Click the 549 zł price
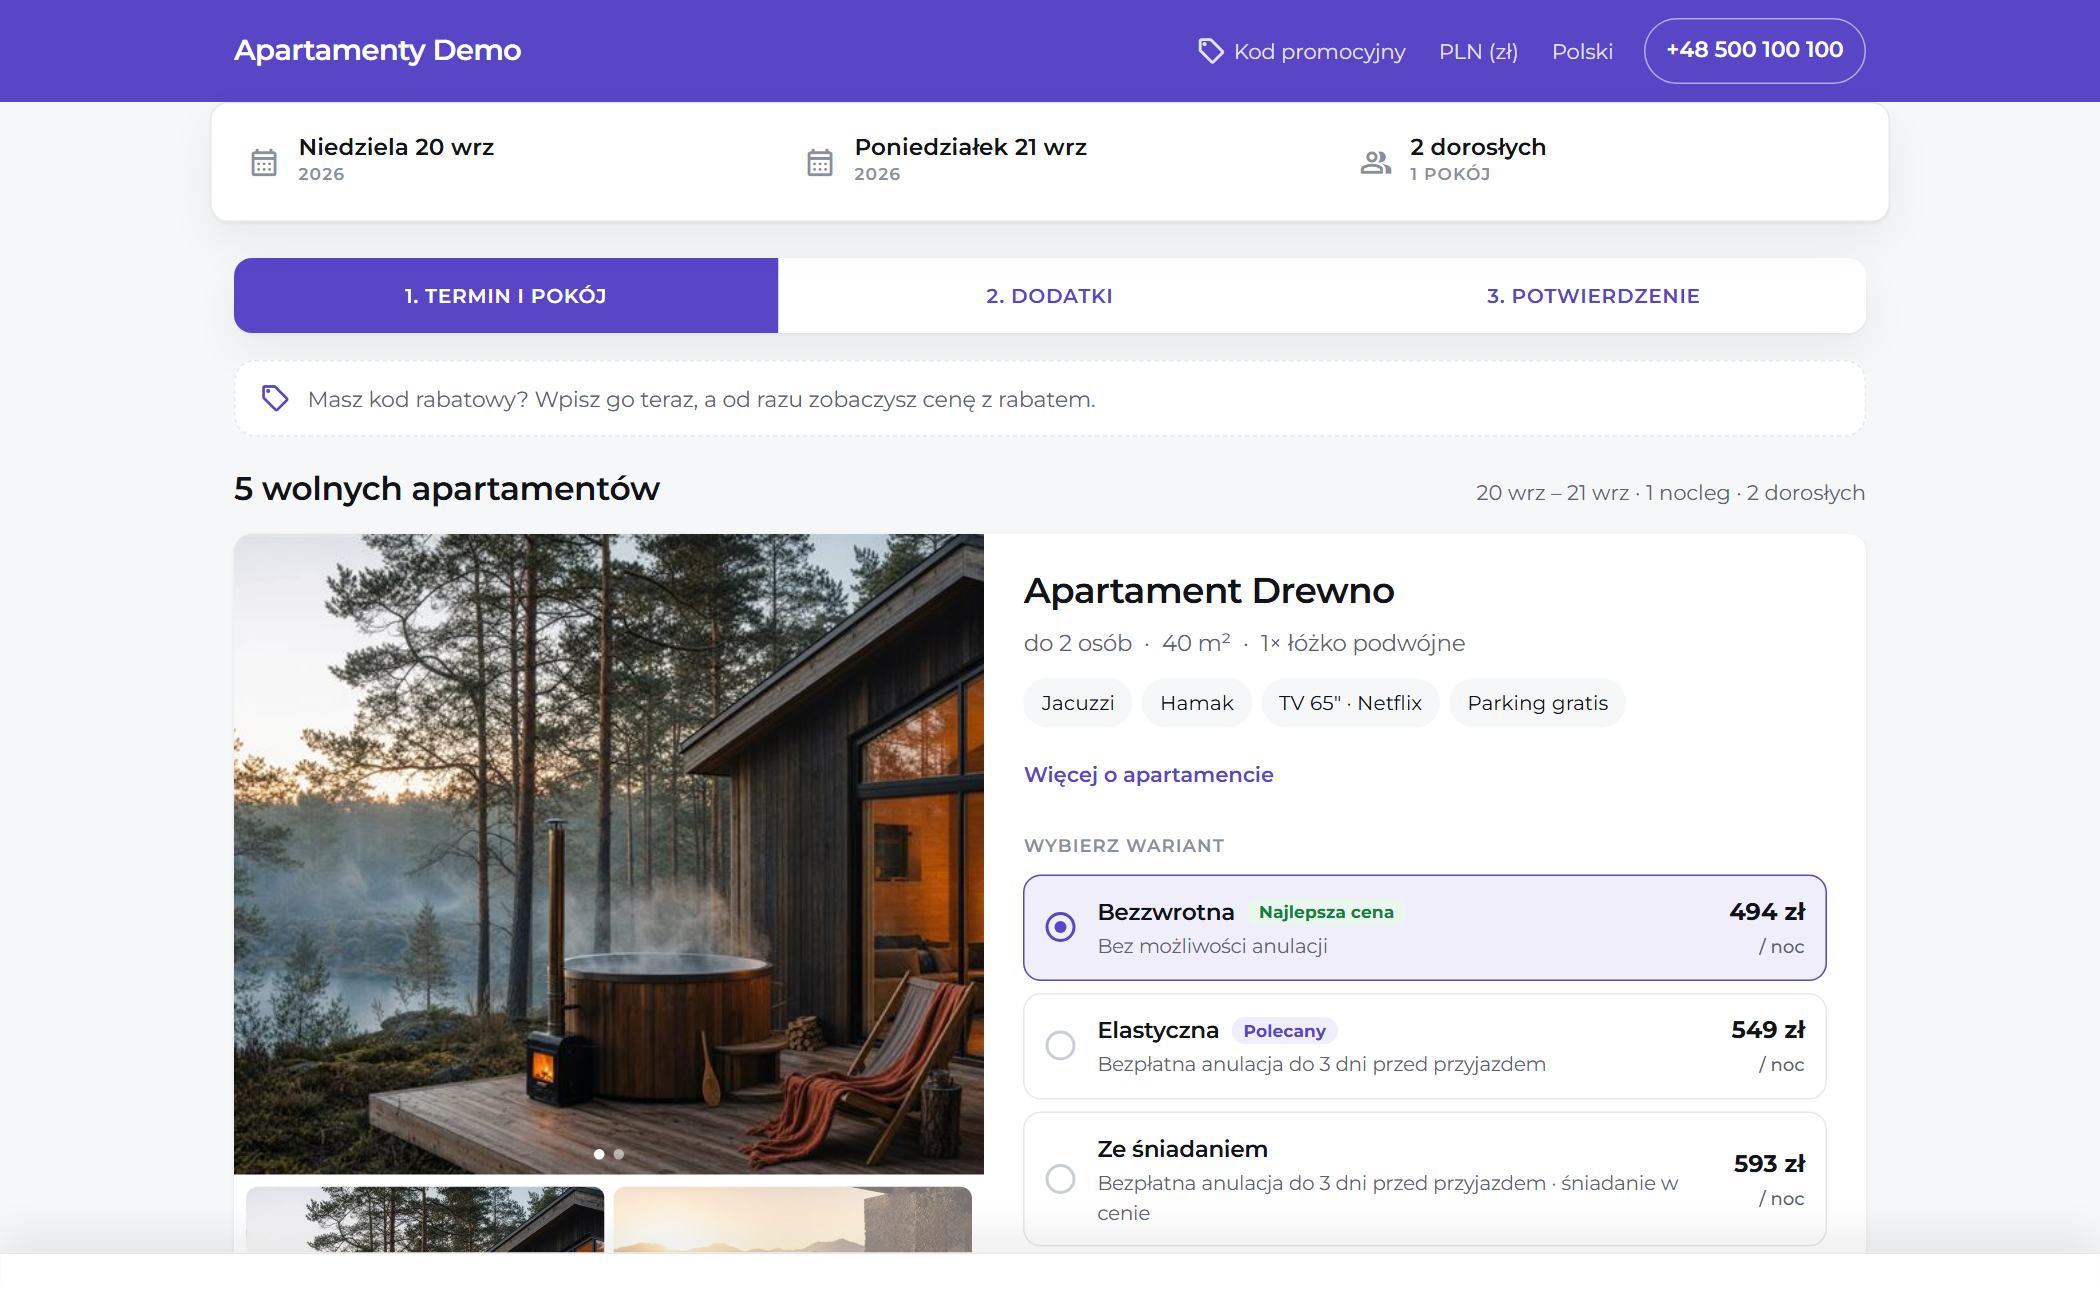The image size is (2100, 1290). (1767, 1029)
